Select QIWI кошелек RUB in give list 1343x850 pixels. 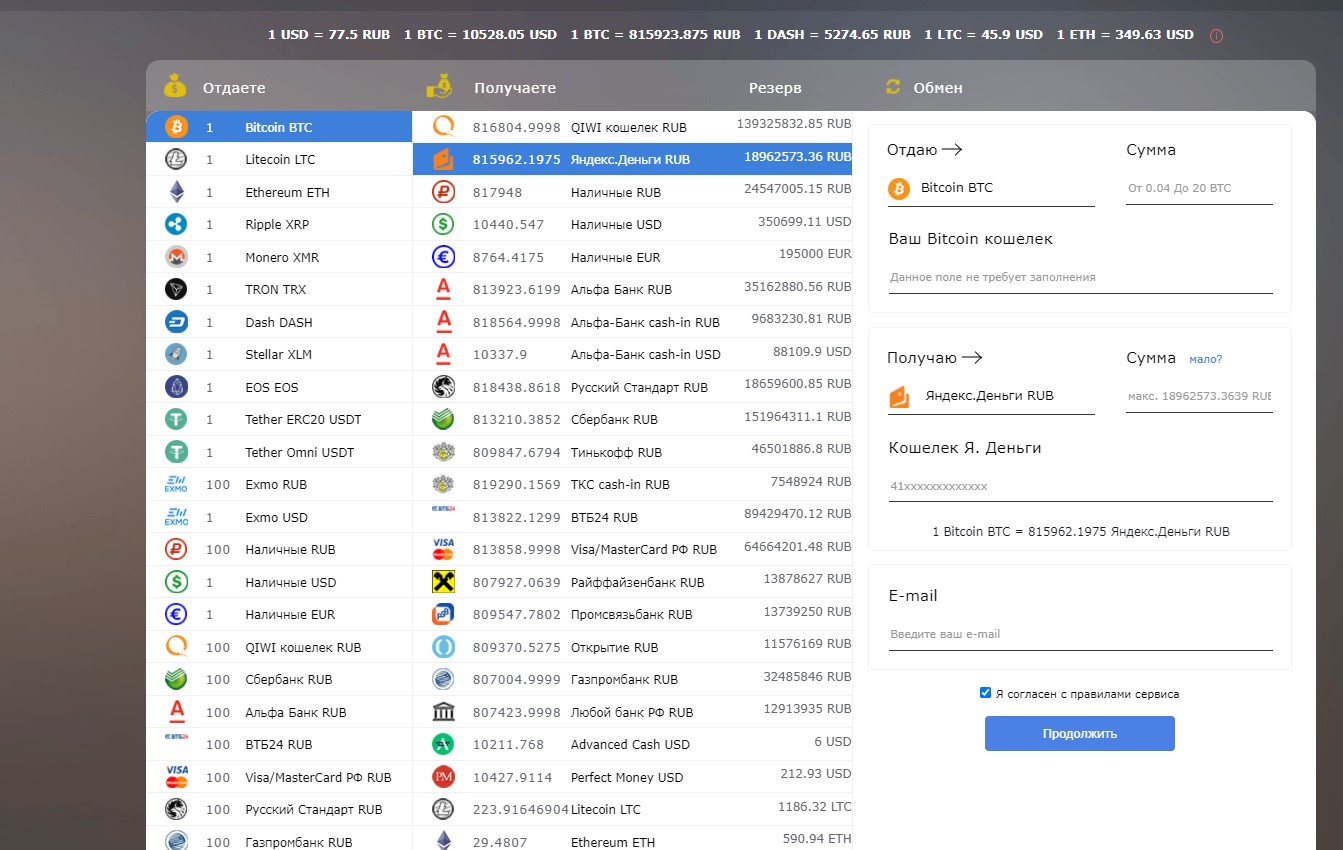(x=279, y=647)
